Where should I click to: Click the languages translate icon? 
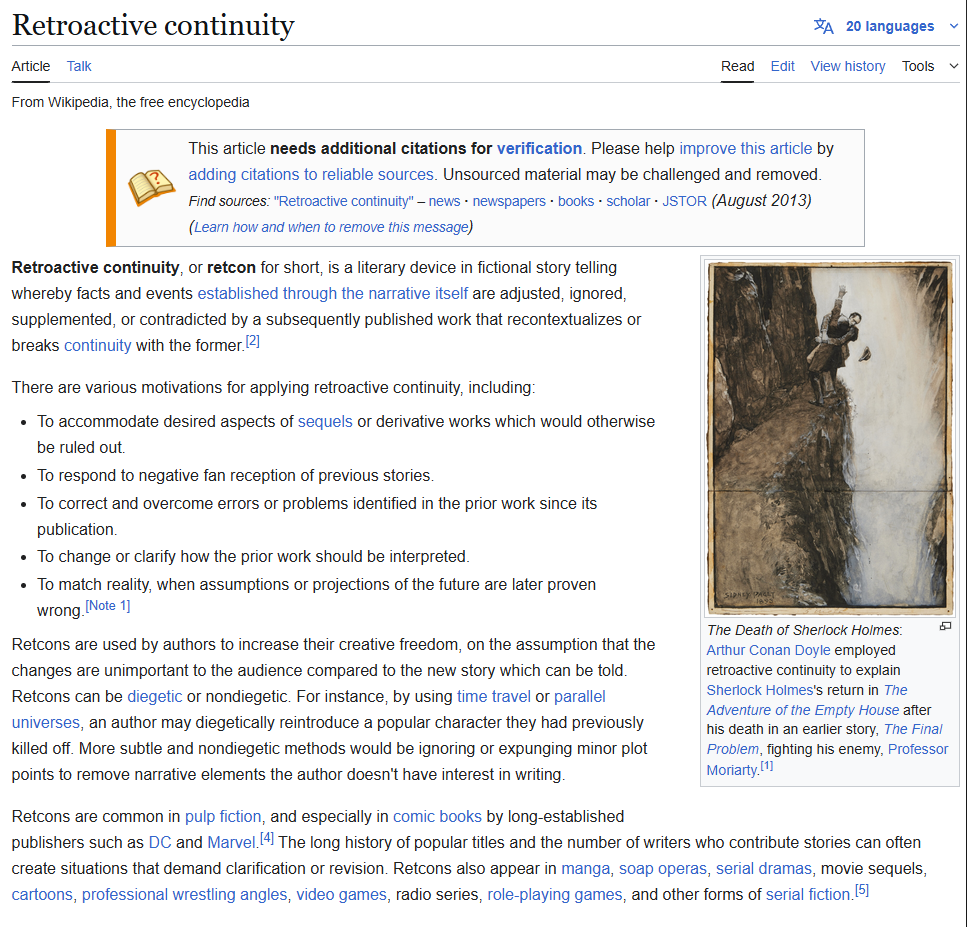pyautogui.click(x=823, y=27)
